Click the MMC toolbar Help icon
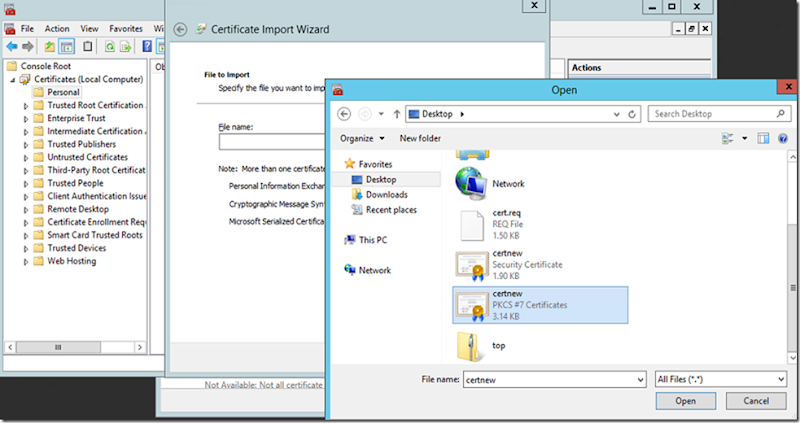Image resolution: width=800 pixels, height=423 pixels. 145,47
